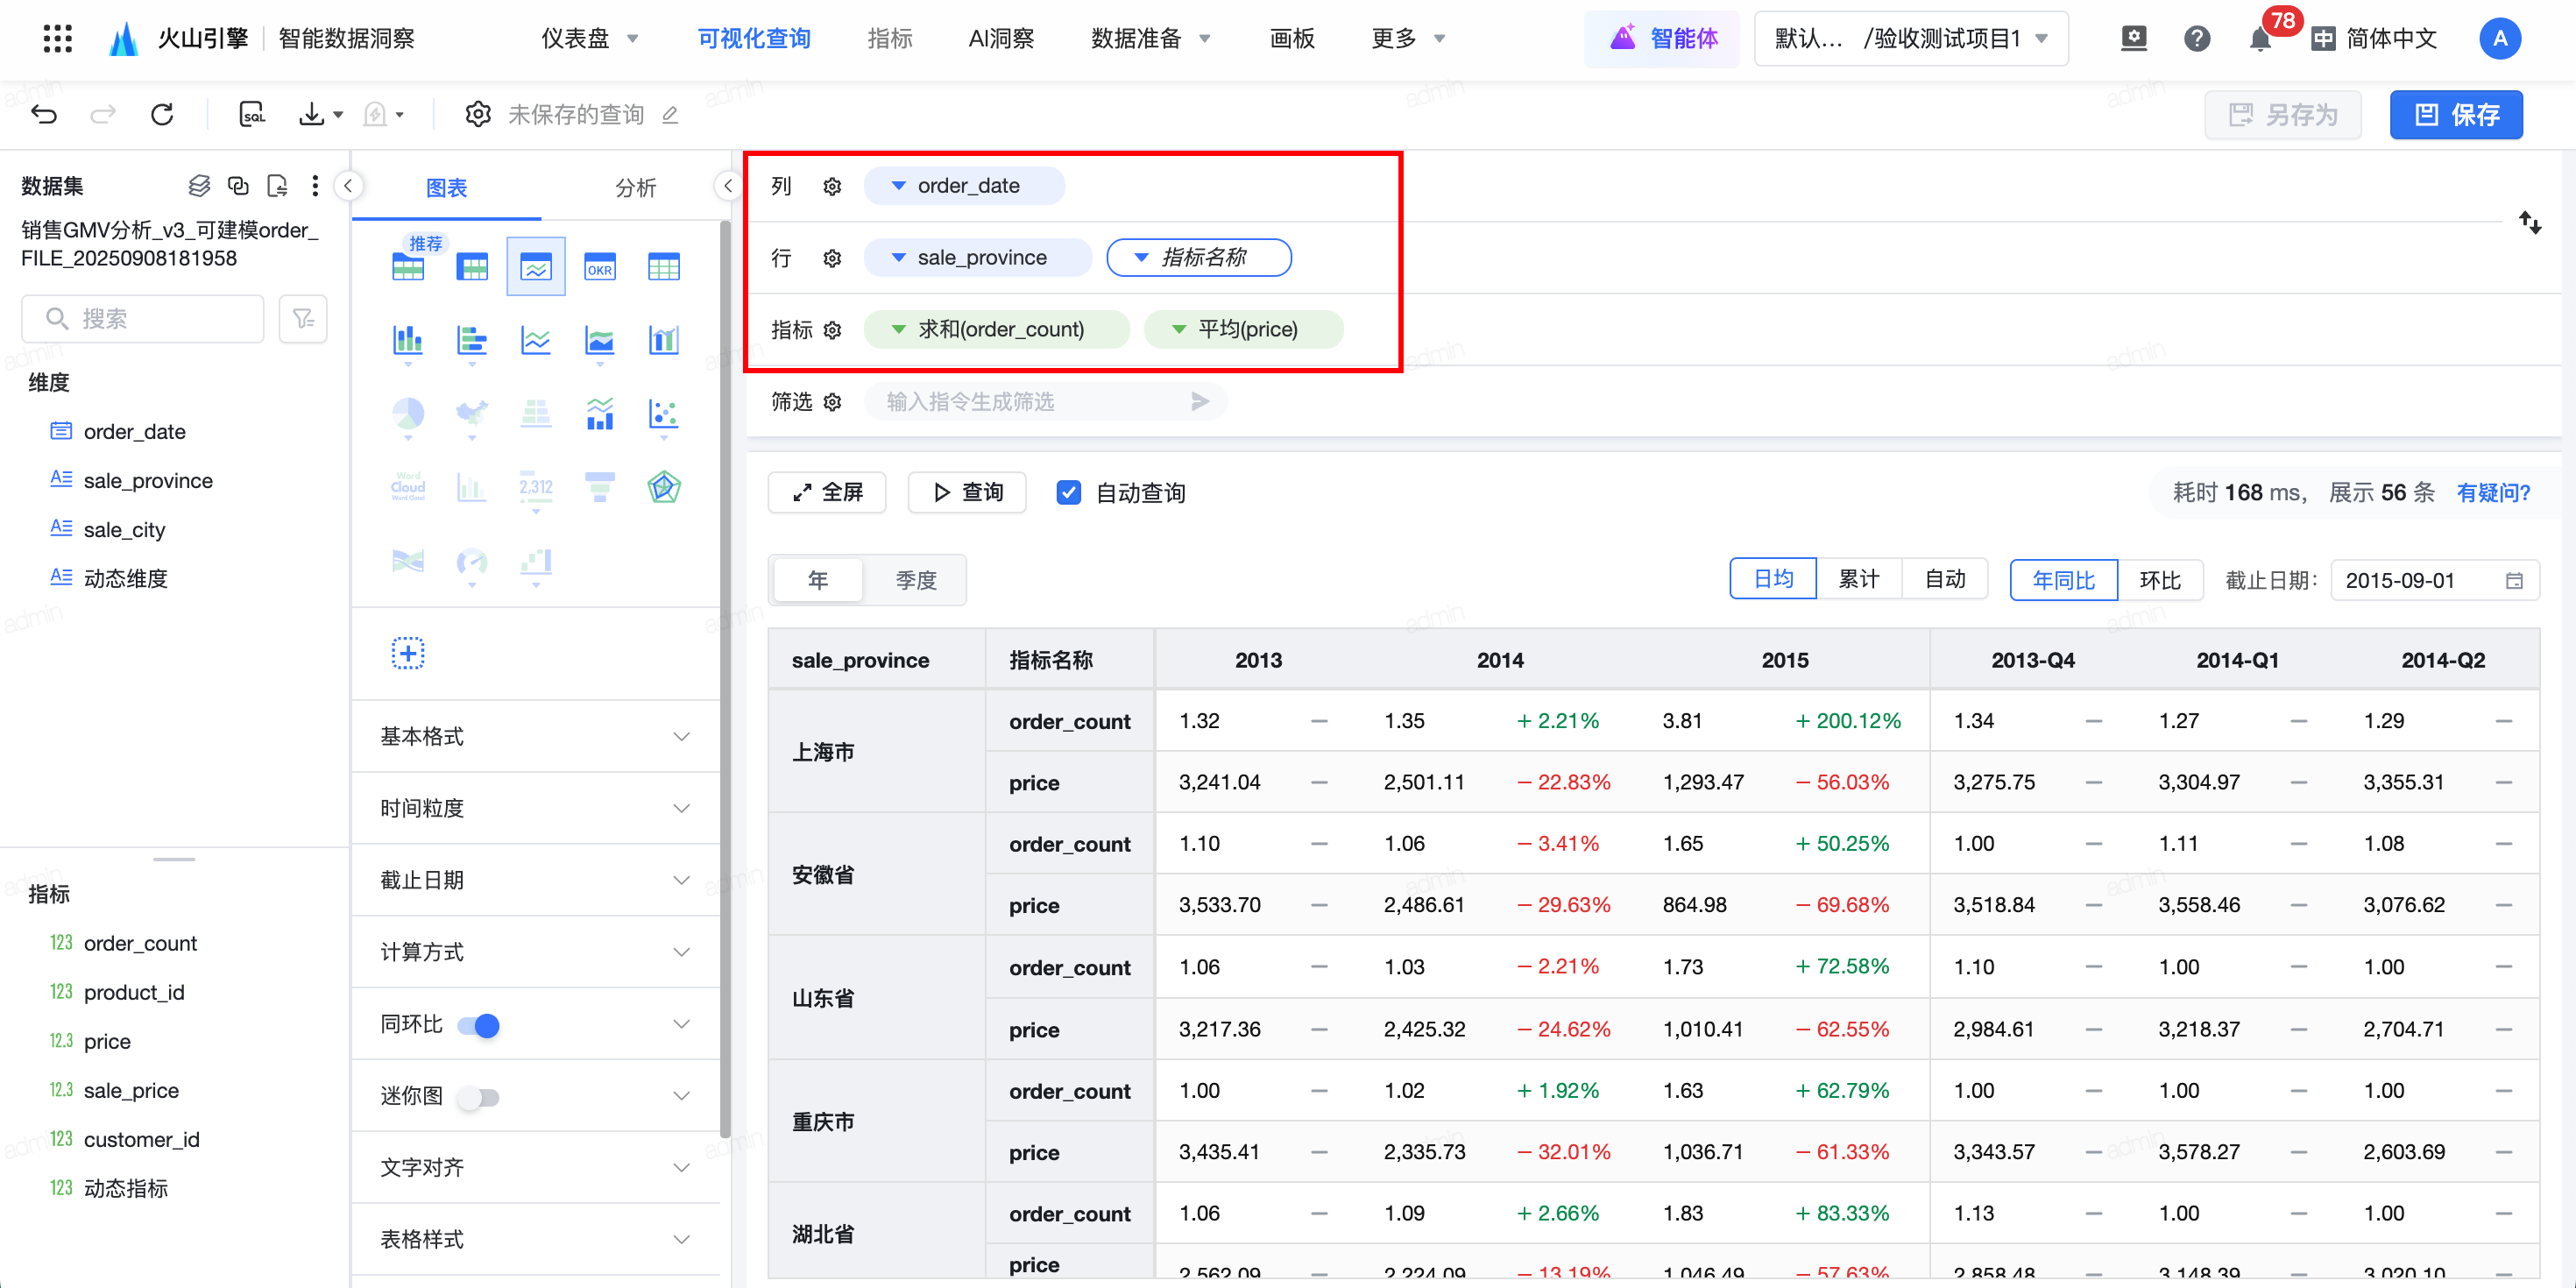
Task: Uncheck the 自动查询 checkbox
Action: click(1068, 492)
